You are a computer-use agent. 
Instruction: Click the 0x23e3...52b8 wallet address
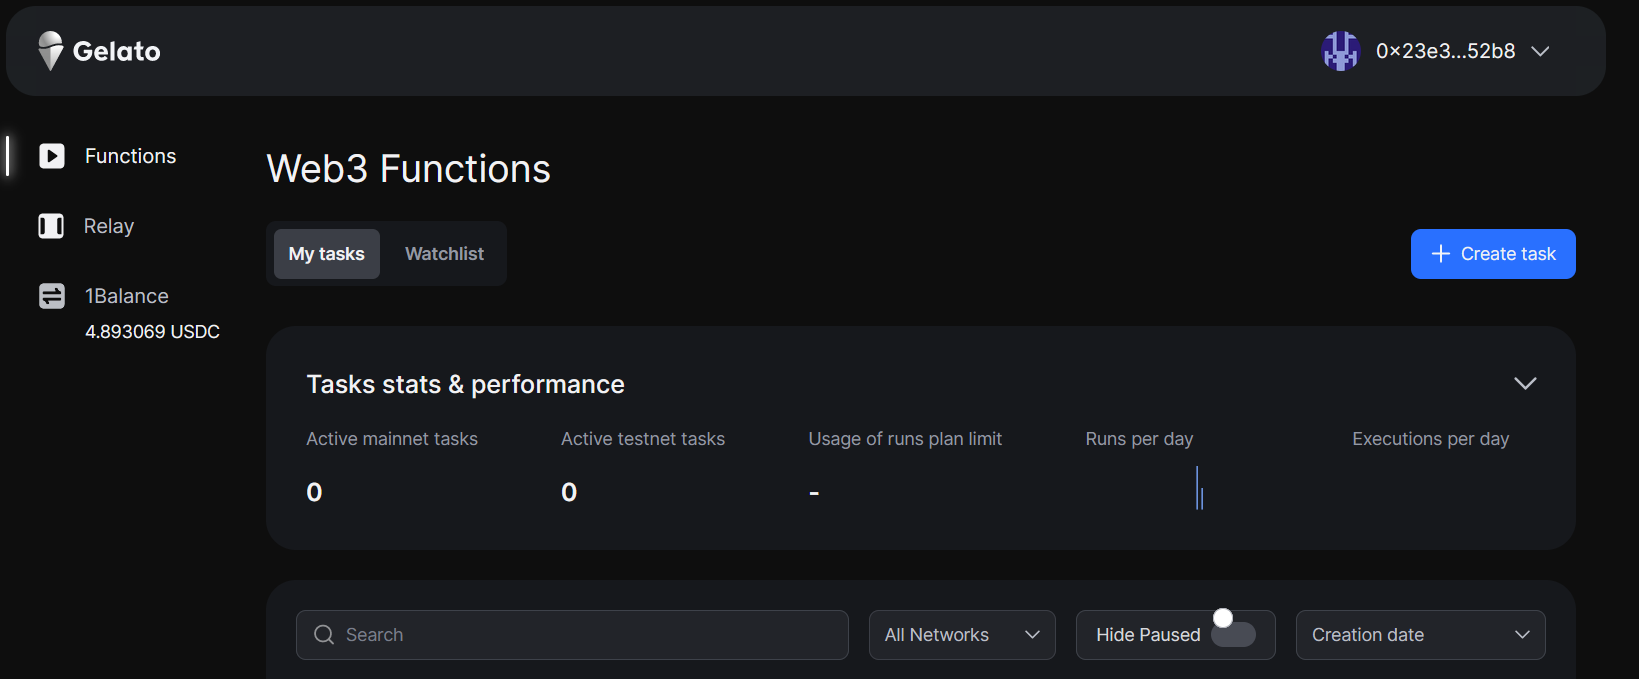[x=1445, y=51]
